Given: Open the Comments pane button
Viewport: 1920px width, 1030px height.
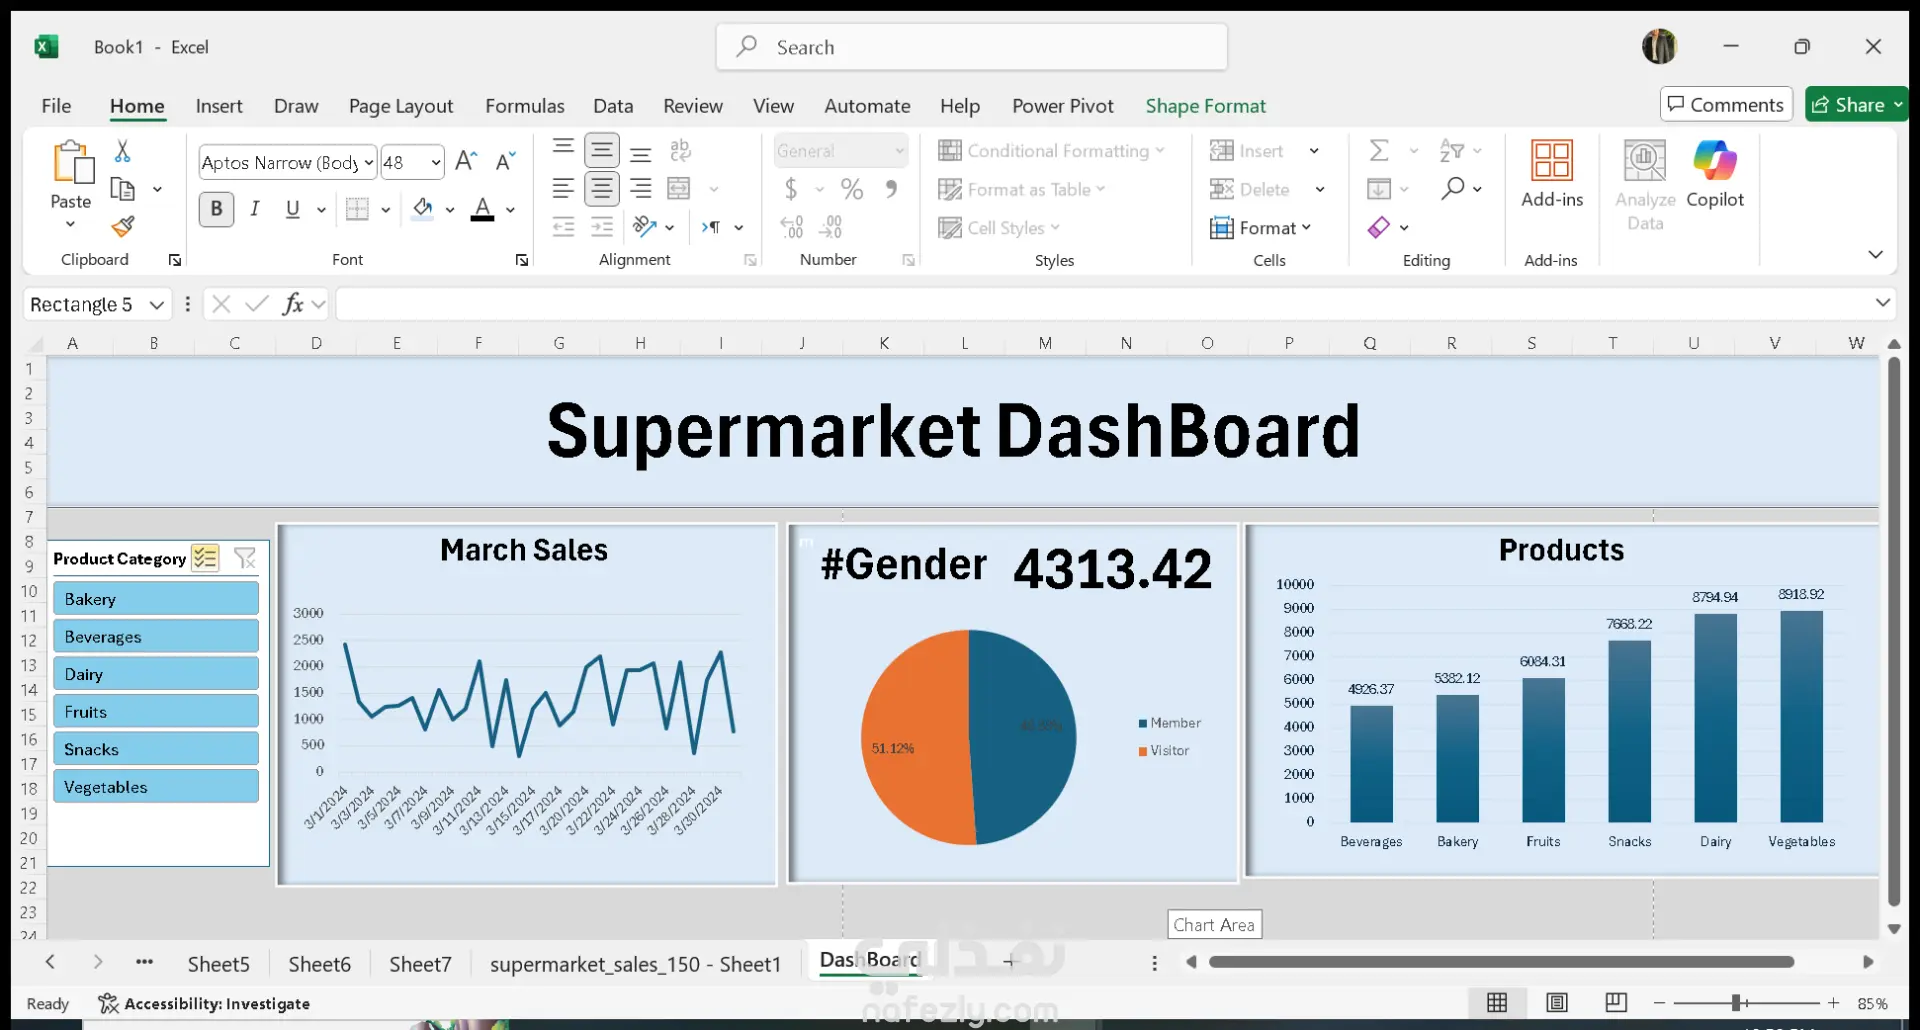Looking at the screenshot, I should tap(1726, 105).
